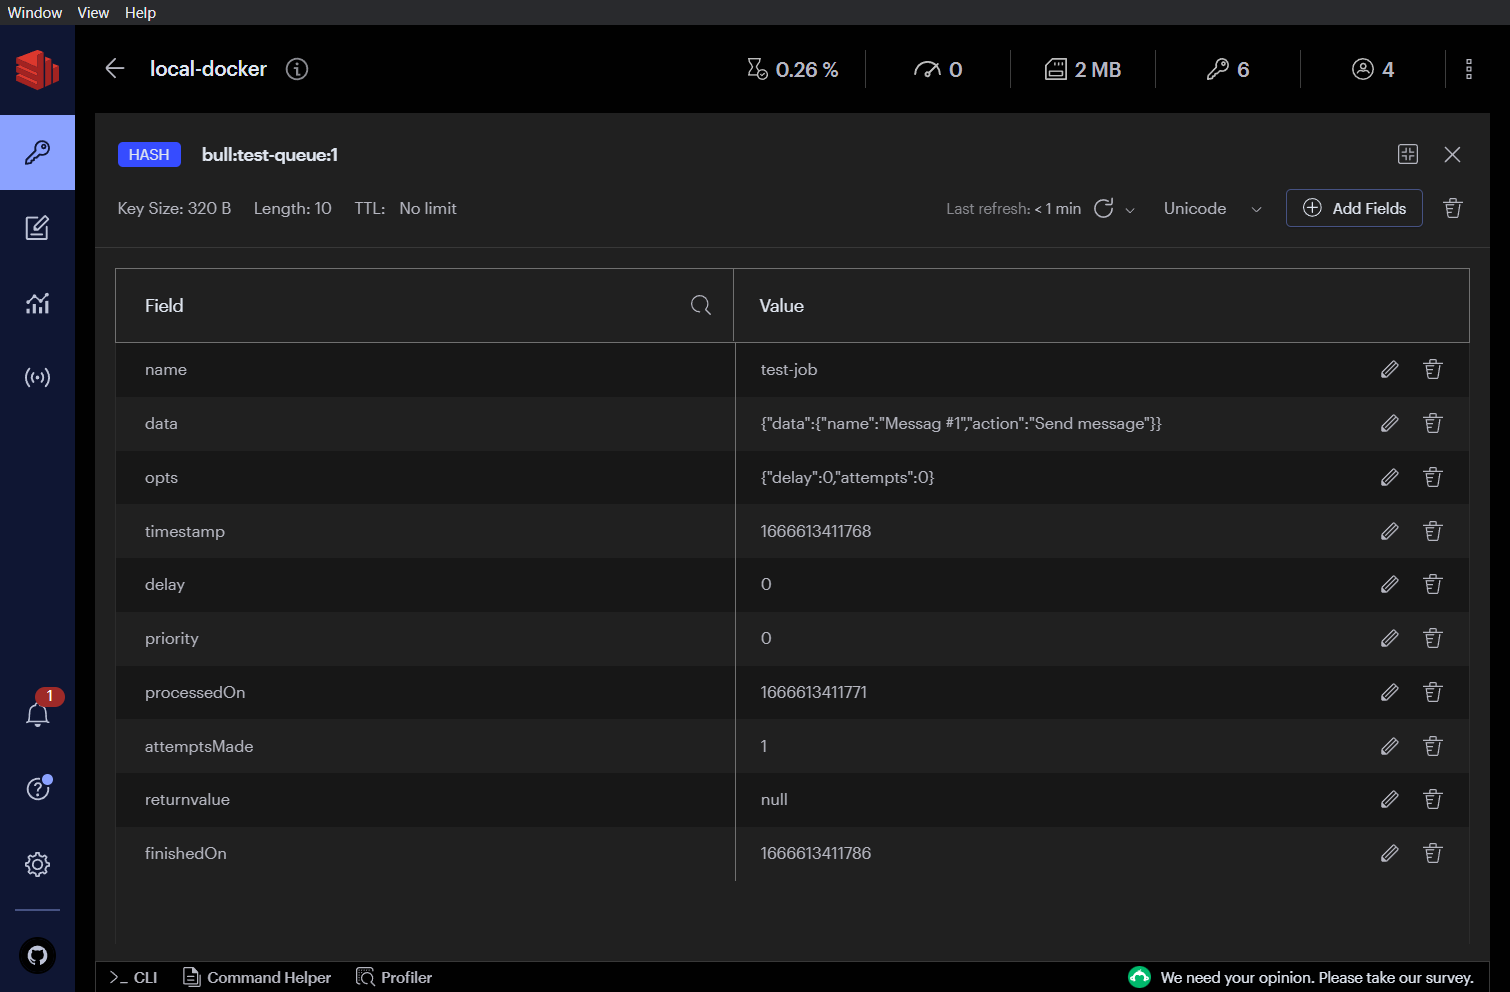
Task: Open the Pub/Sub broadcast icon
Action: 37,377
